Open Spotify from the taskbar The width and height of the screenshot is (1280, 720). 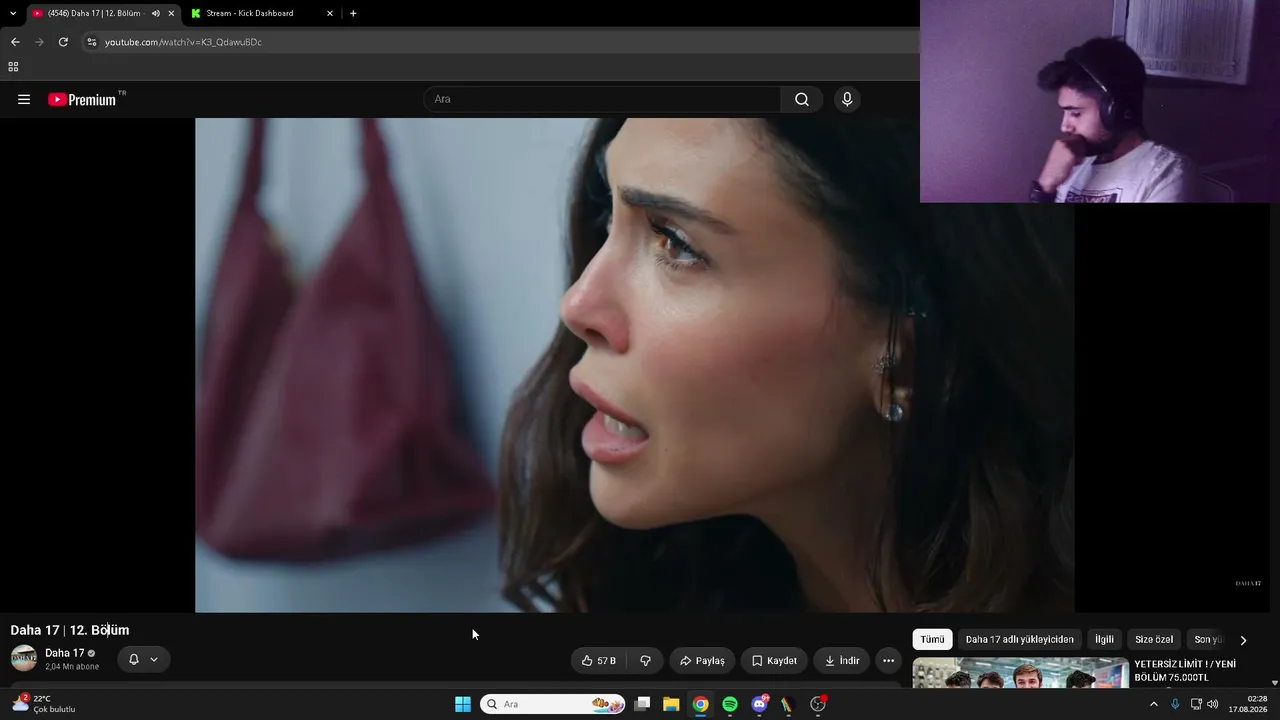730,704
